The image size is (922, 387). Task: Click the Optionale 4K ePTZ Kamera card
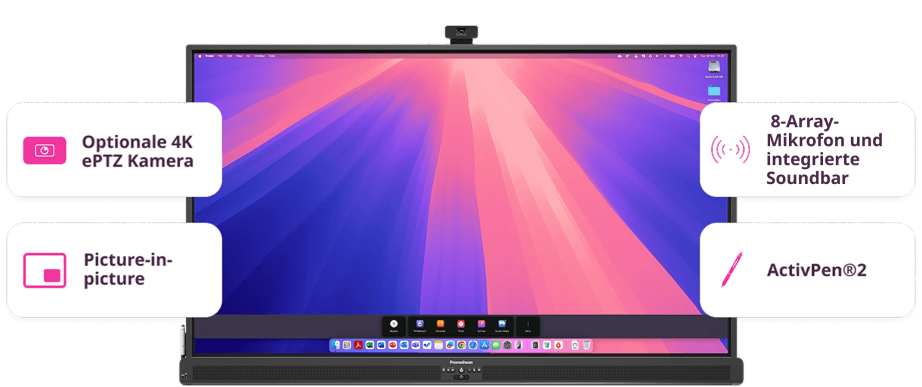pos(114,149)
